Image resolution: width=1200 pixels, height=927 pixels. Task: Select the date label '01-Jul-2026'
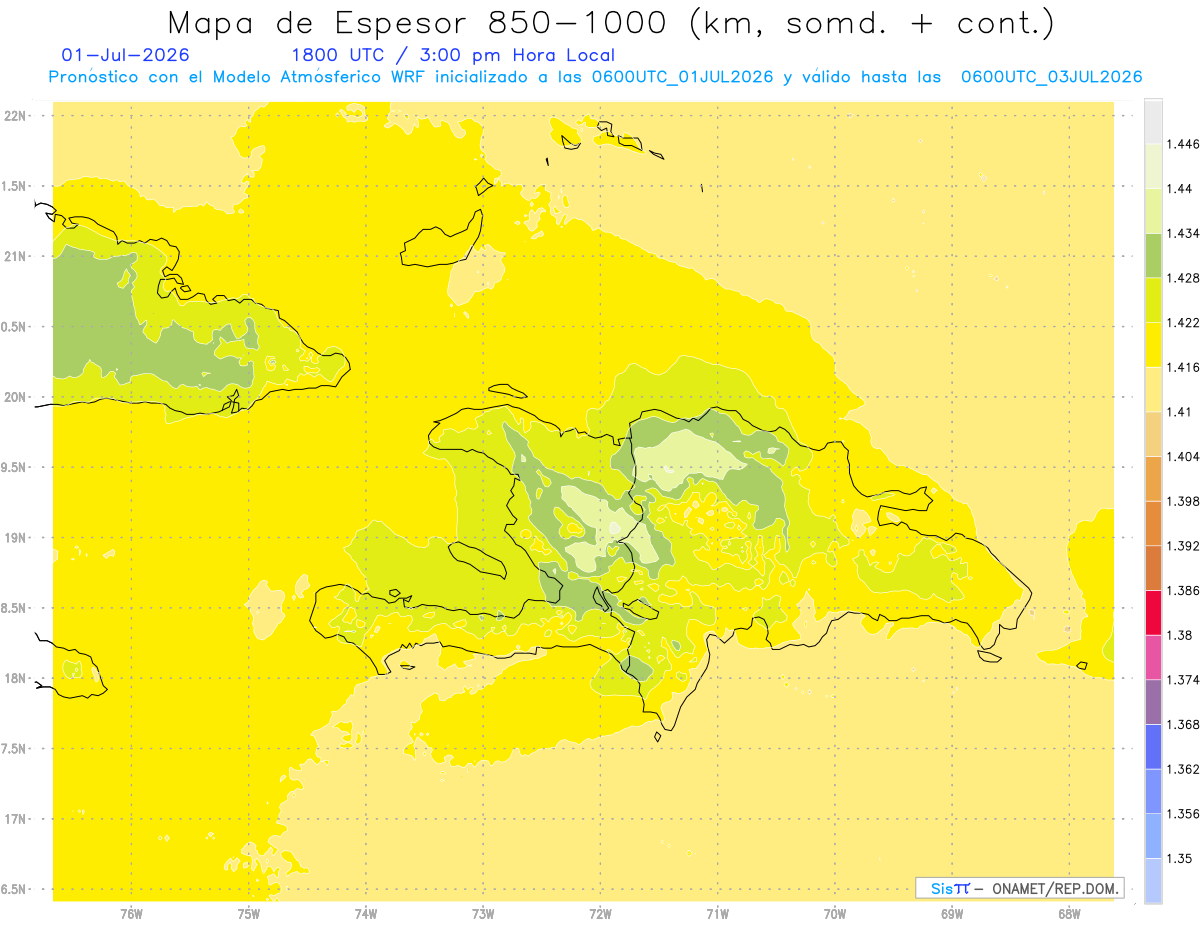point(125,55)
